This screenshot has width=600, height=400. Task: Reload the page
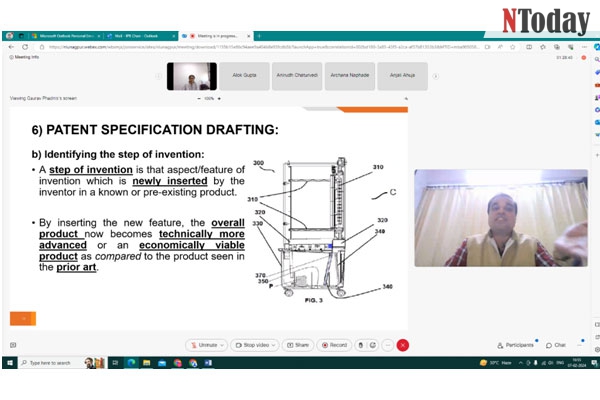pyautogui.click(x=25, y=47)
